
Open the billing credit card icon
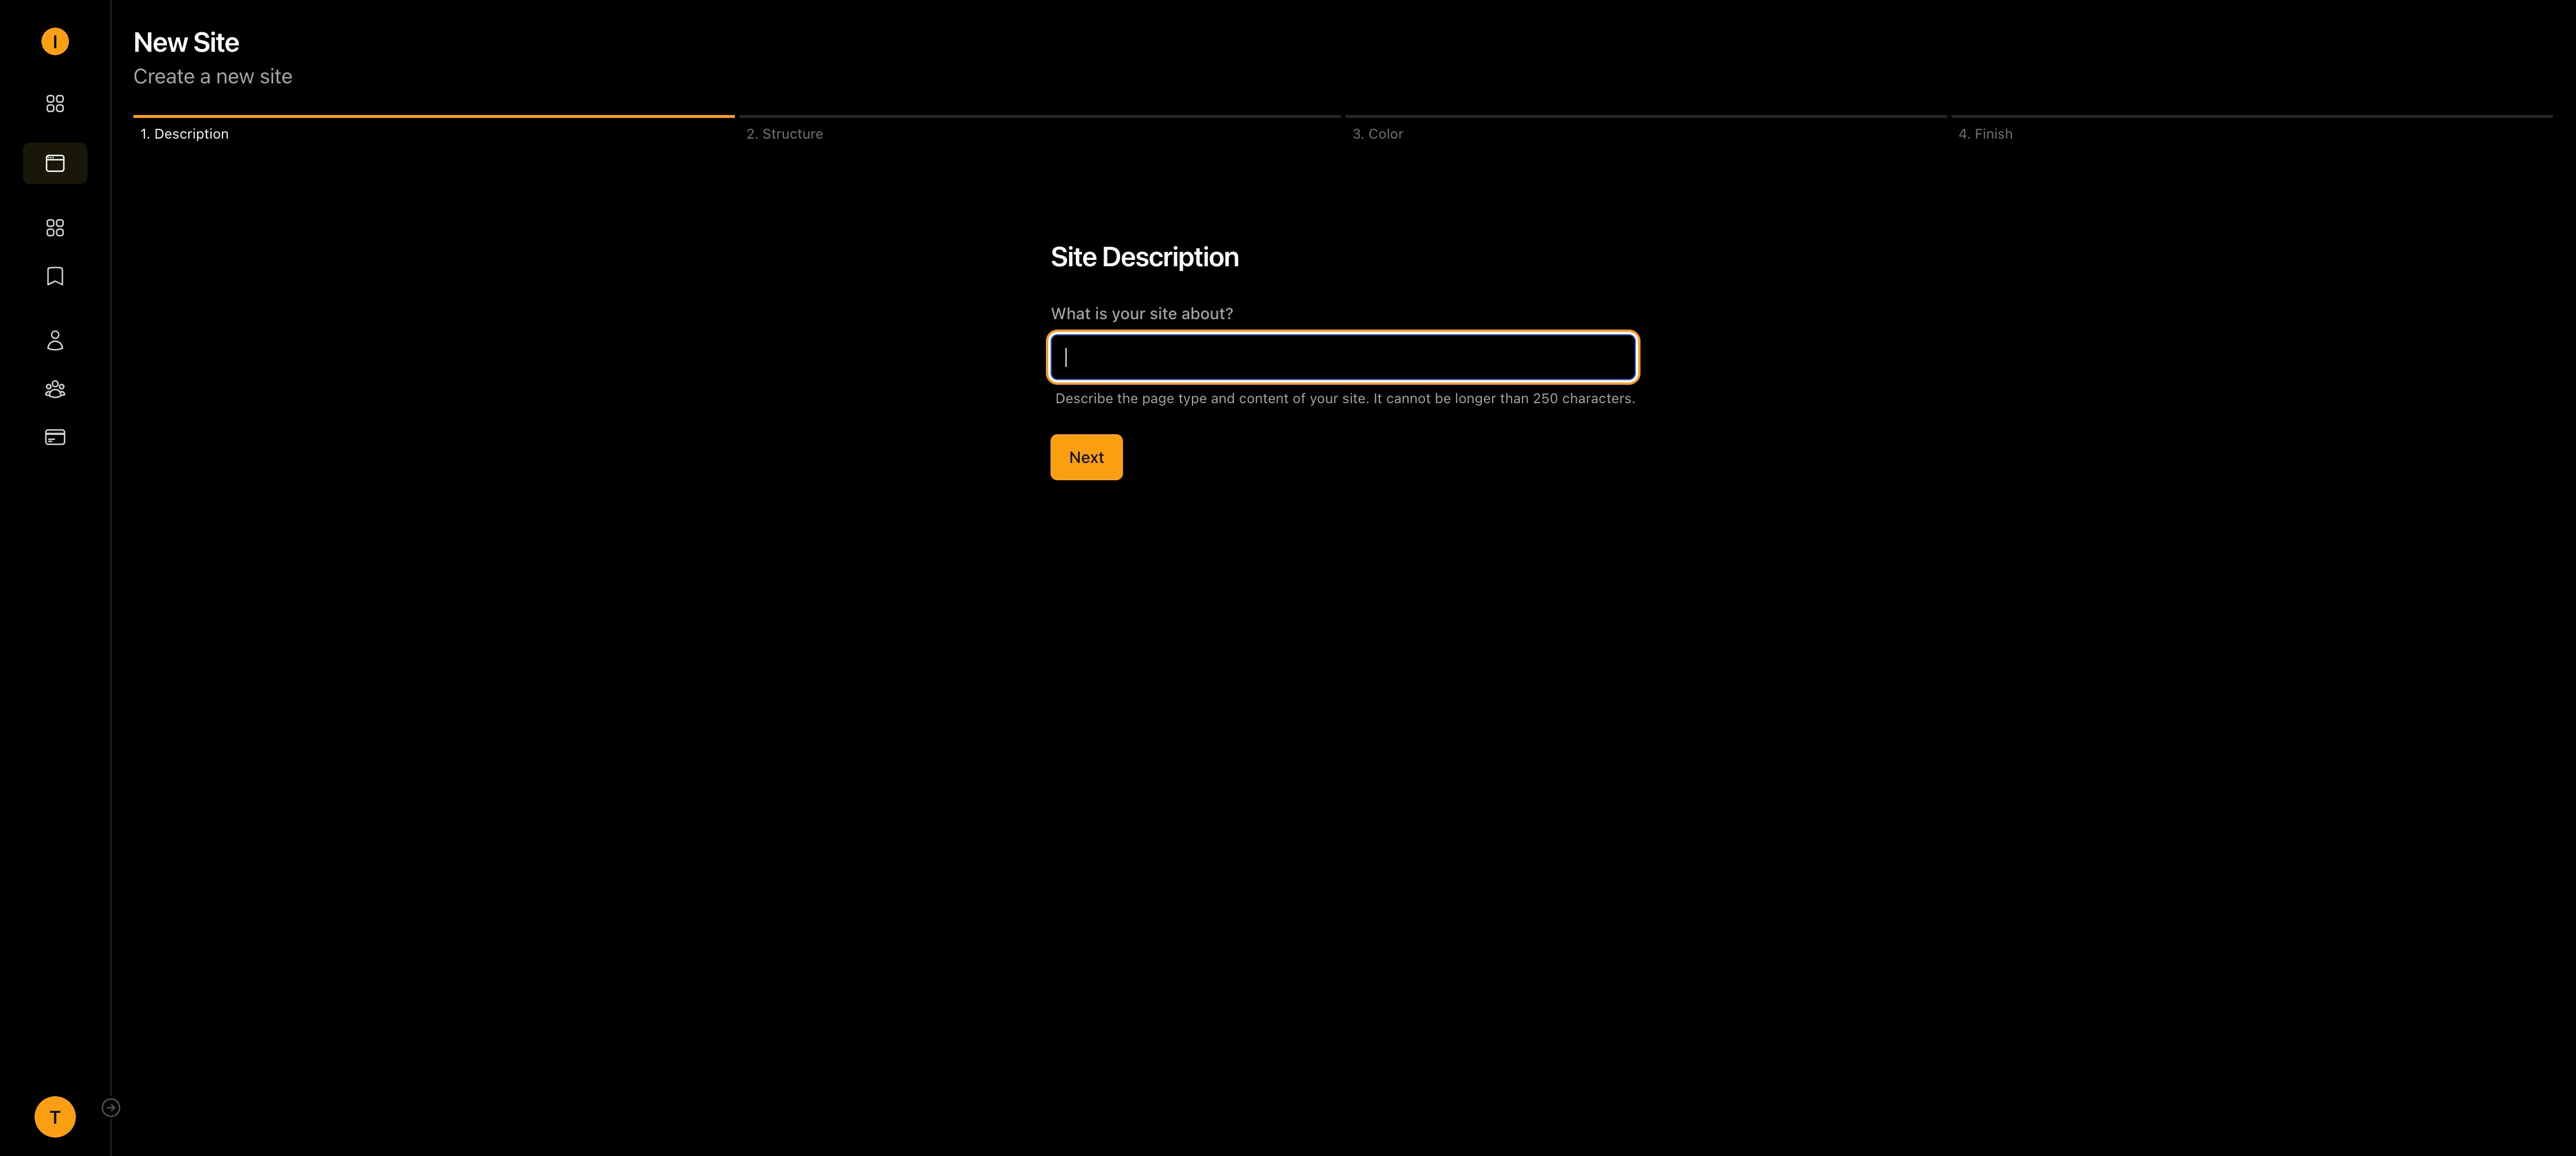55,437
